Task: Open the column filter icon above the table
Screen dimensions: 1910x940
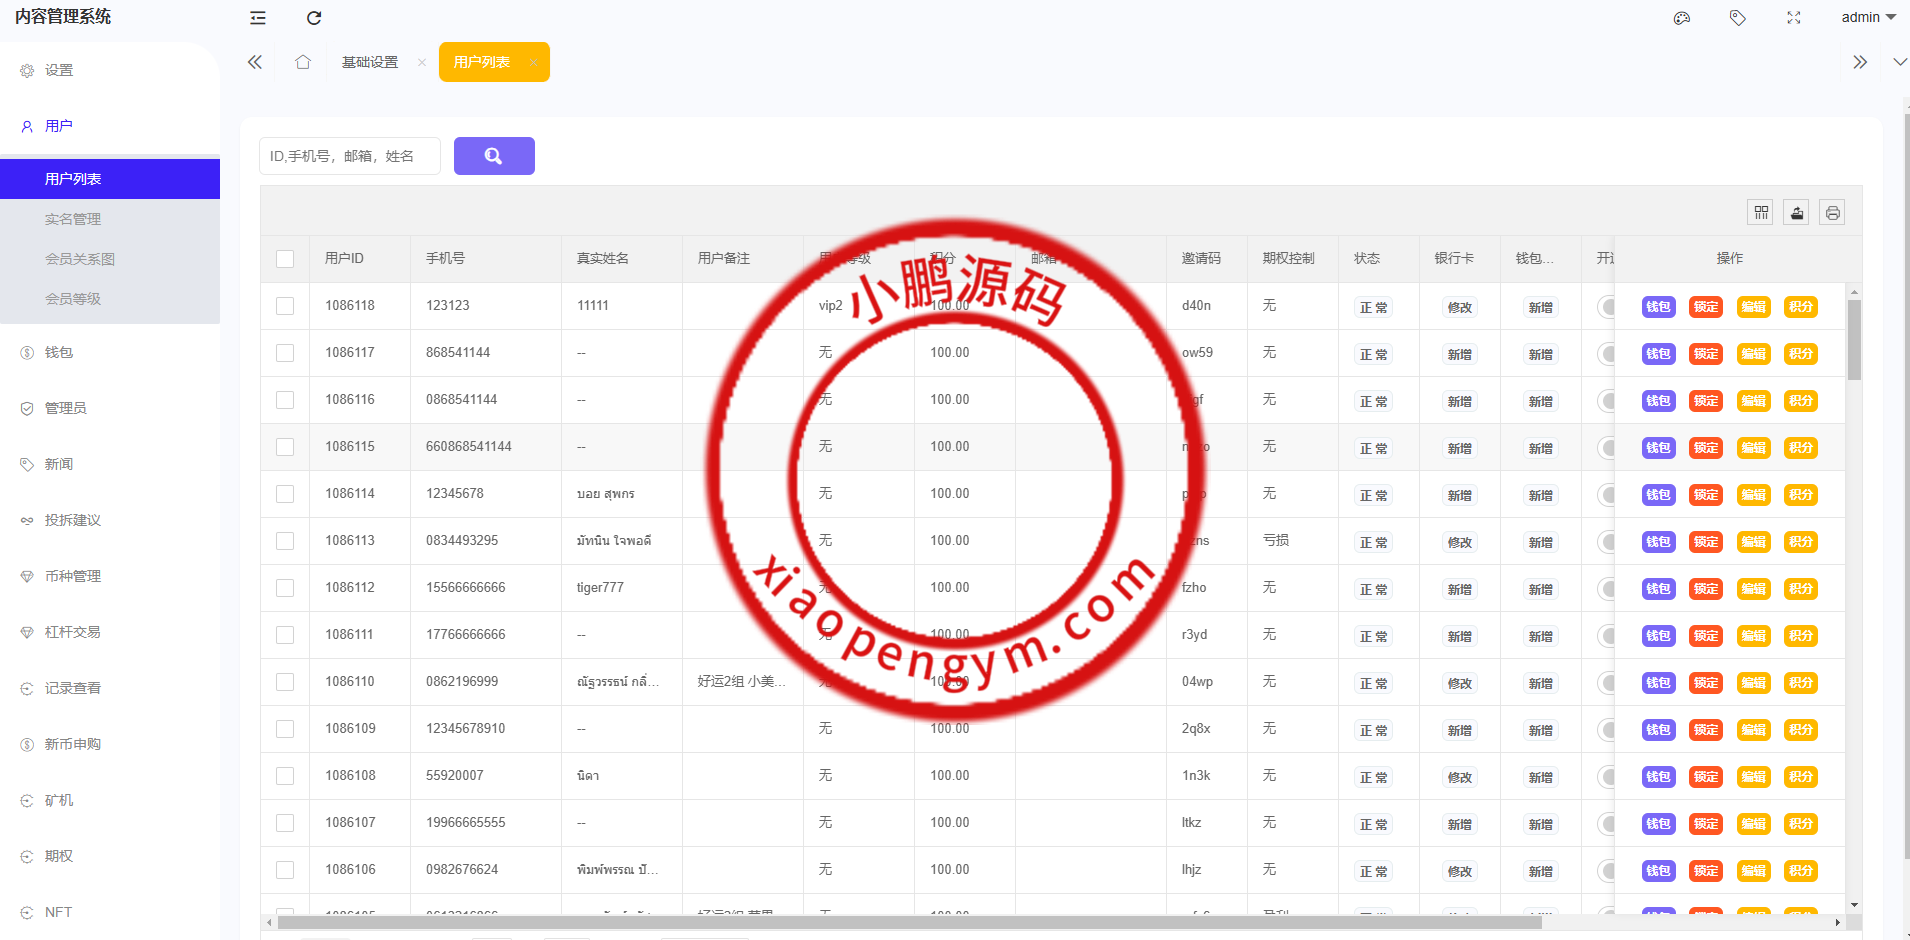Action: pyautogui.click(x=1761, y=212)
